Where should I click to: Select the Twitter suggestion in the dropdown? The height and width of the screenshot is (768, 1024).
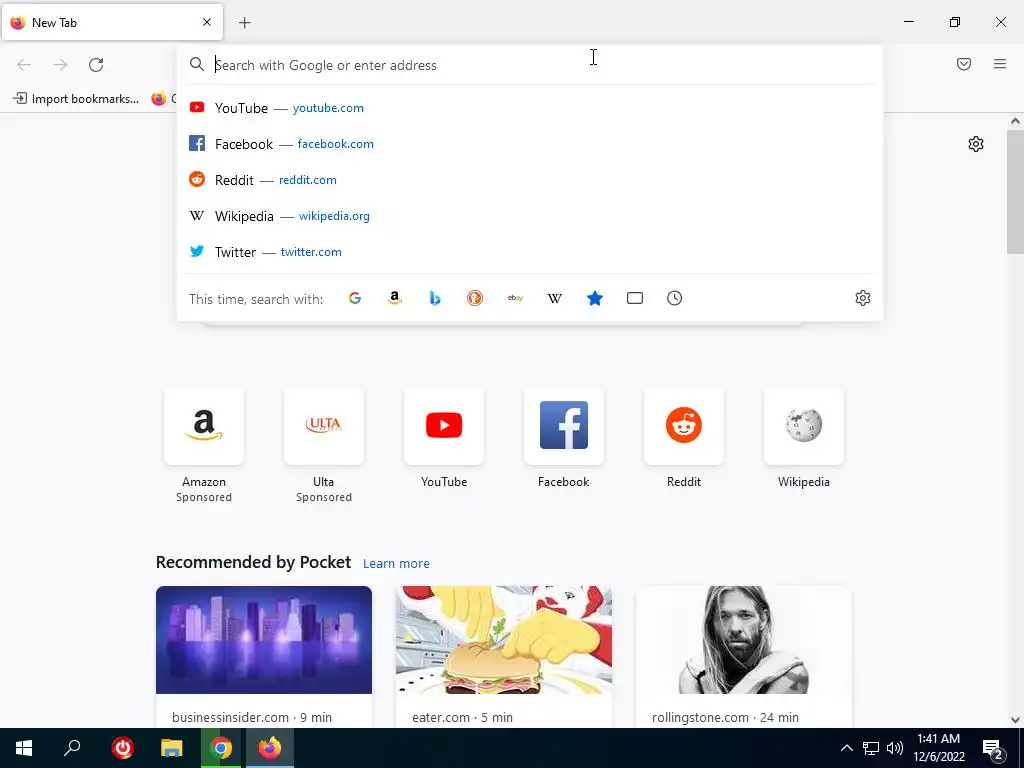click(x=530, y=251)
